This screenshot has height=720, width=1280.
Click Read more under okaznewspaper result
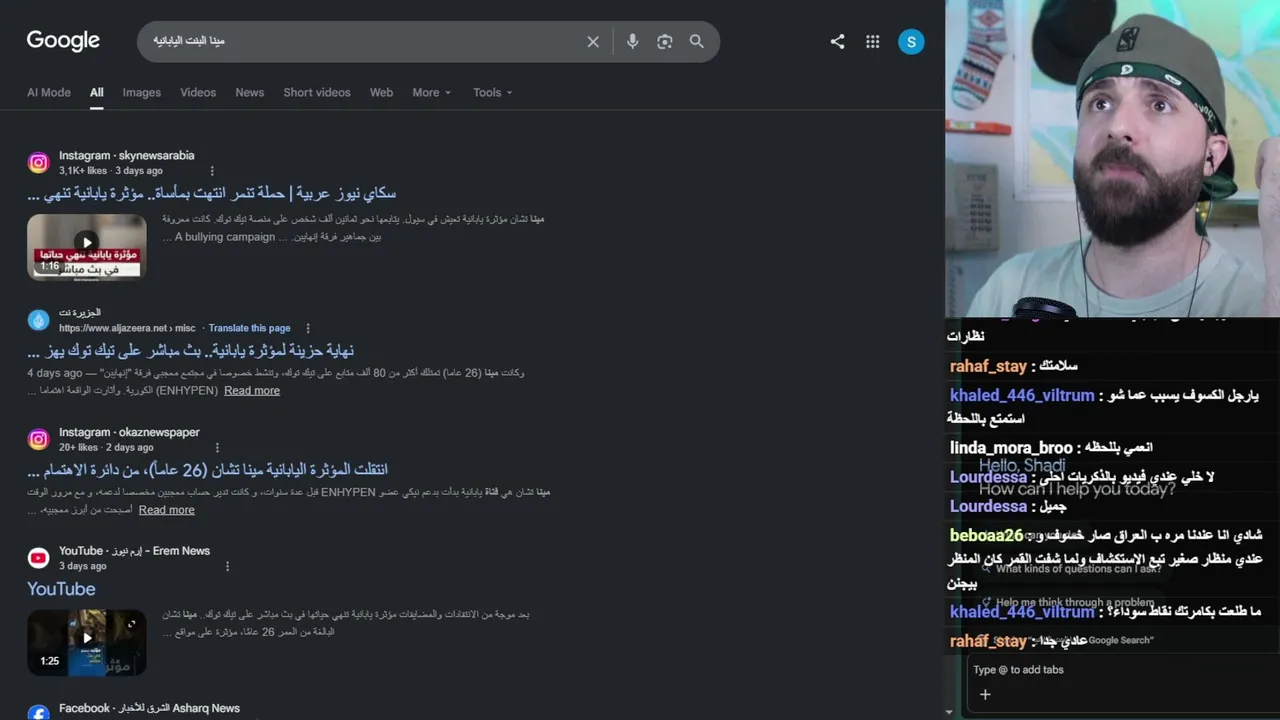pyautogui.click(x=167, y=510)
